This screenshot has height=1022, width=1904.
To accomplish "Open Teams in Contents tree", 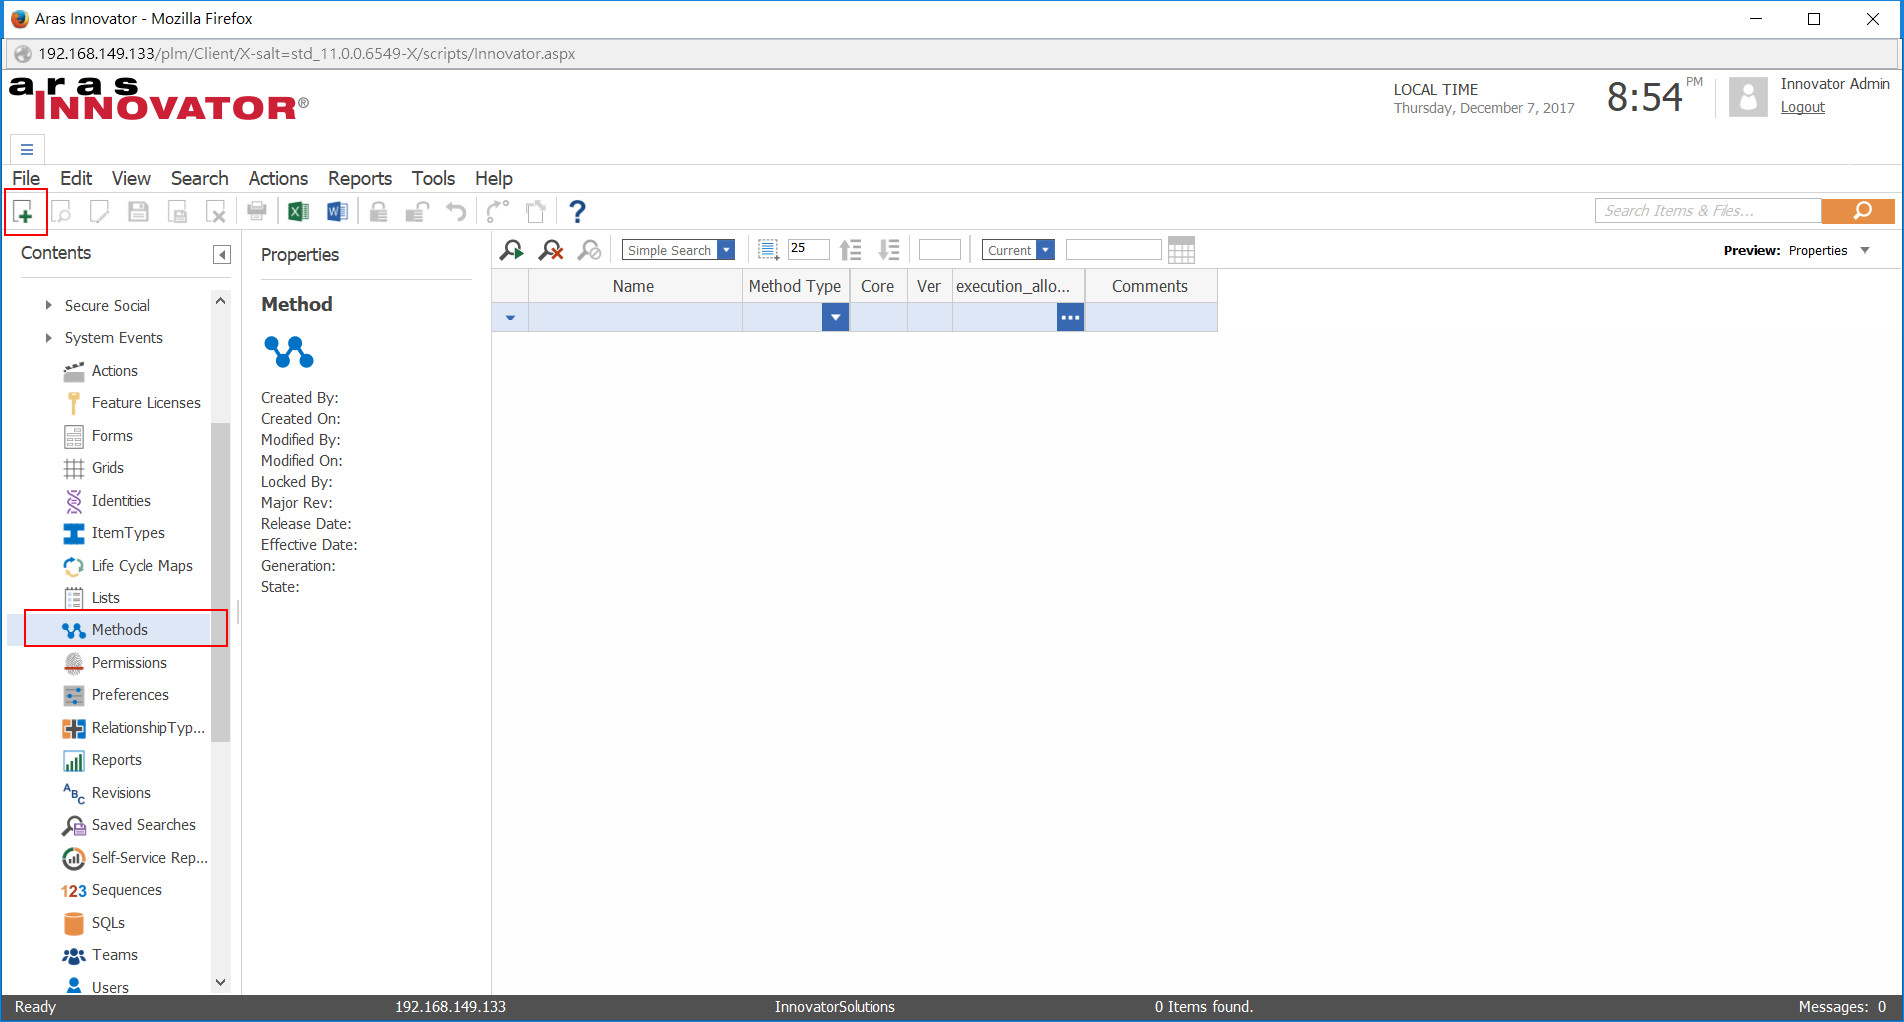I will pyautogui.click(x=114, y=955).
